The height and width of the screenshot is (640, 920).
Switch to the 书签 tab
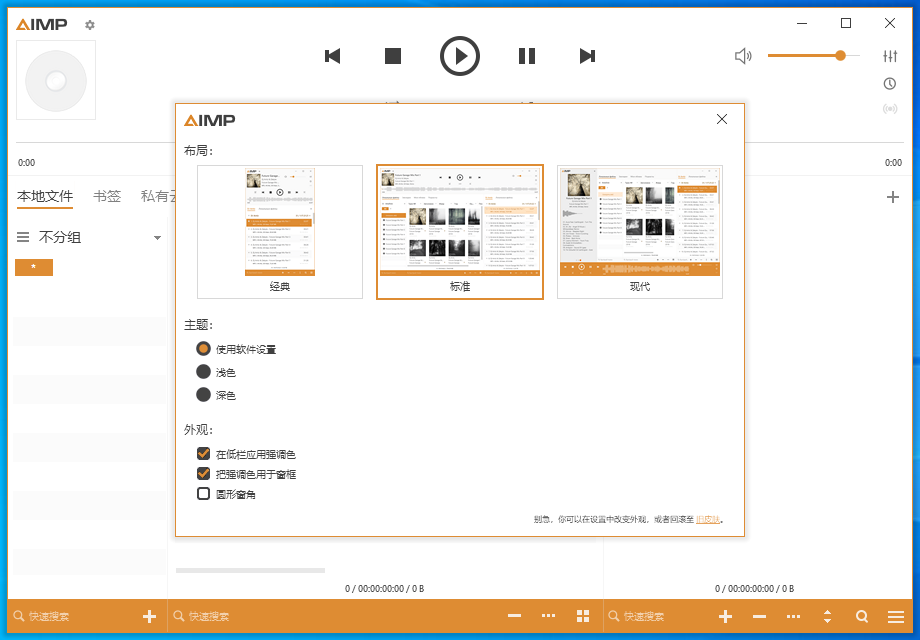pos(107,197)
